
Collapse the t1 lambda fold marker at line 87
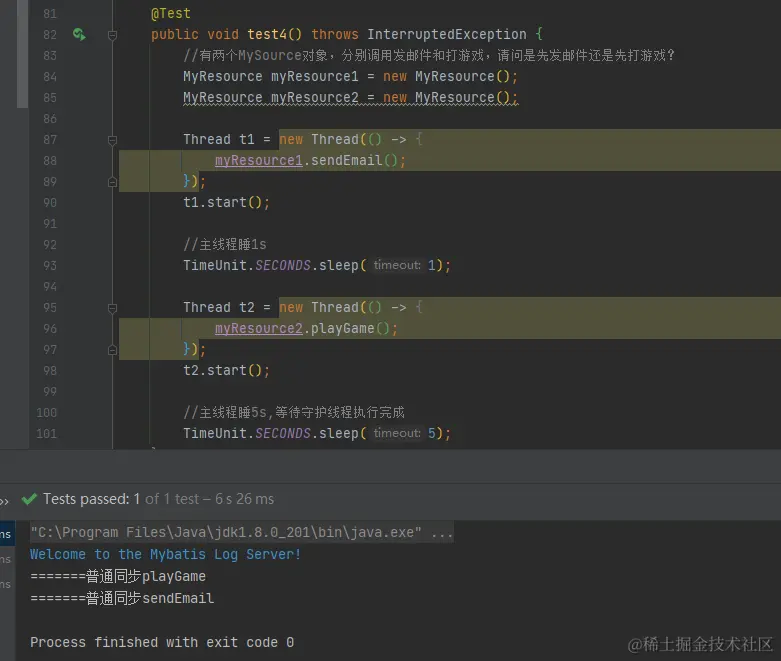coord(113,140)
